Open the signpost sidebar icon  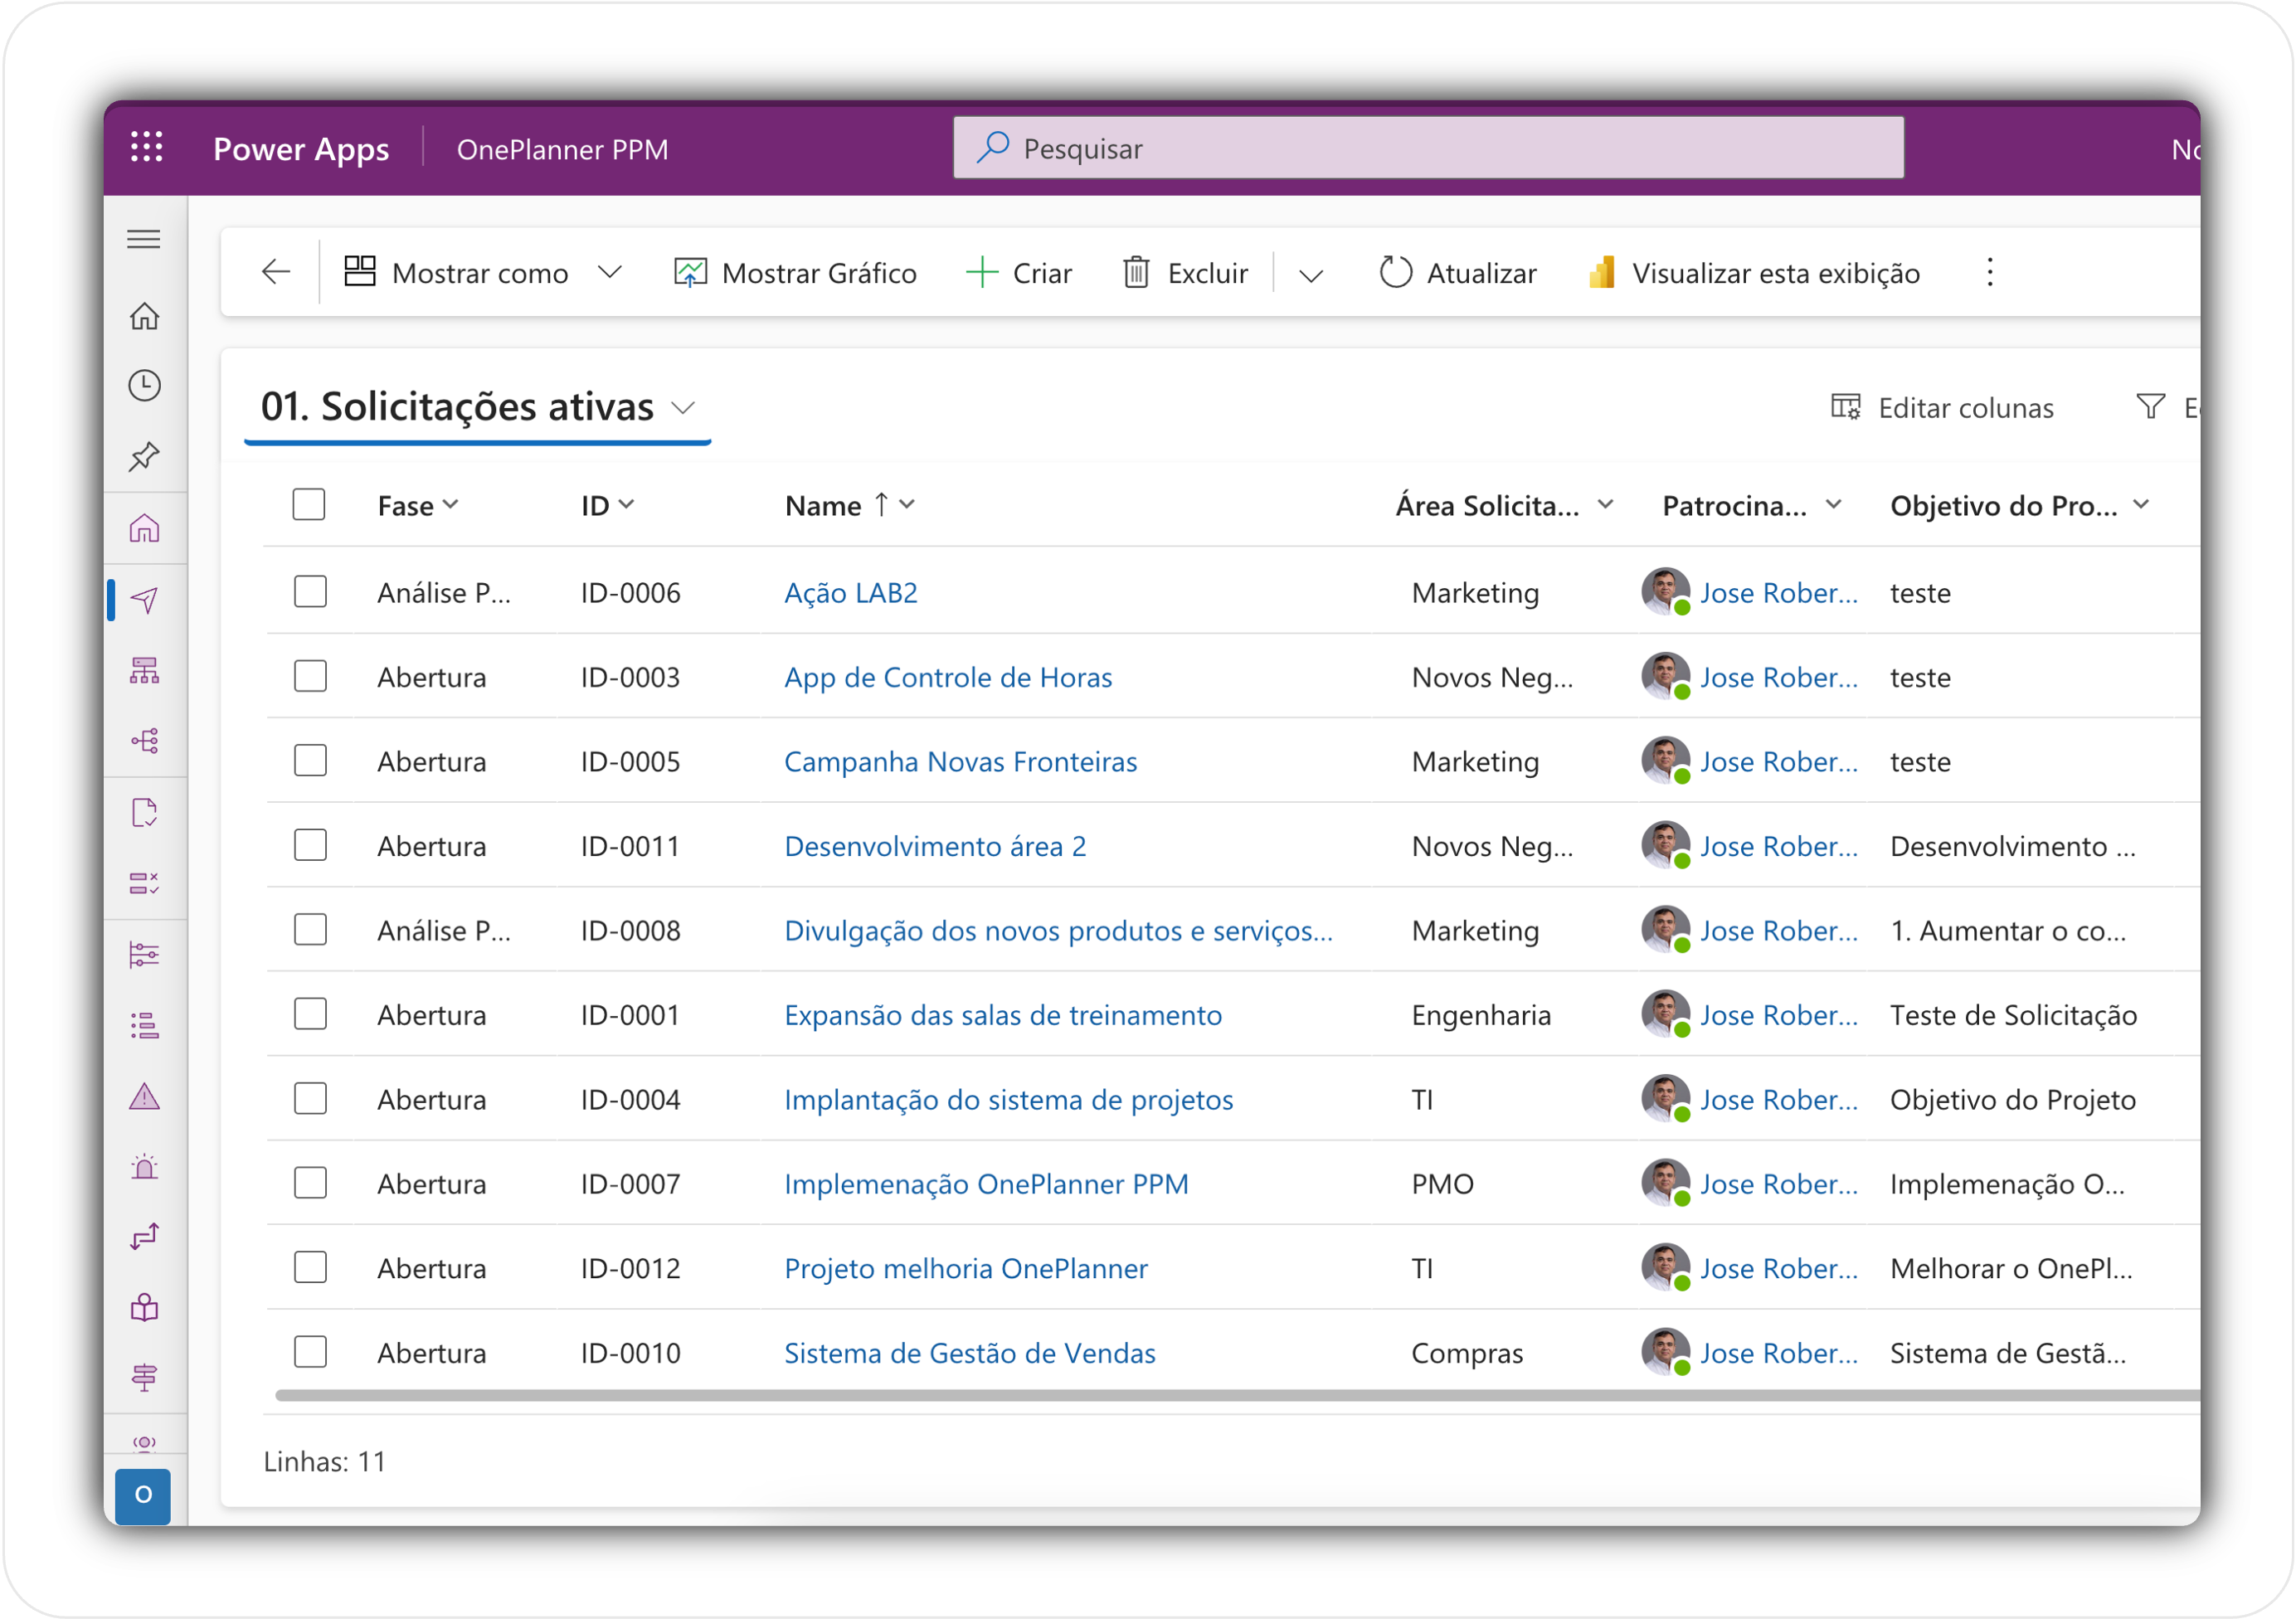(x=144, y=1378)
